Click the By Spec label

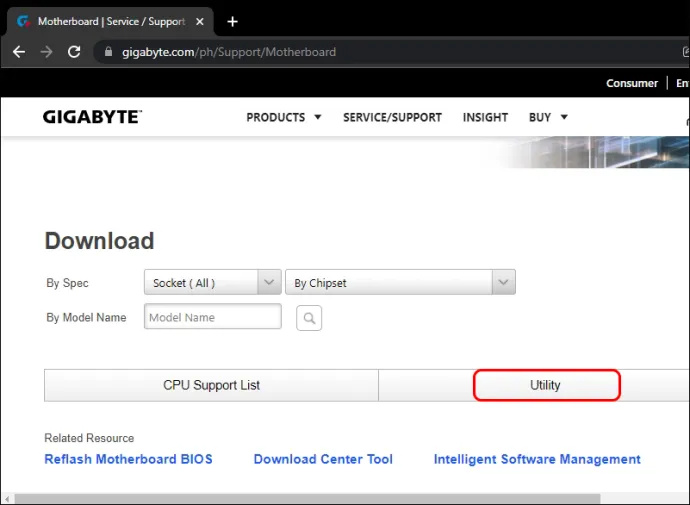67,283
